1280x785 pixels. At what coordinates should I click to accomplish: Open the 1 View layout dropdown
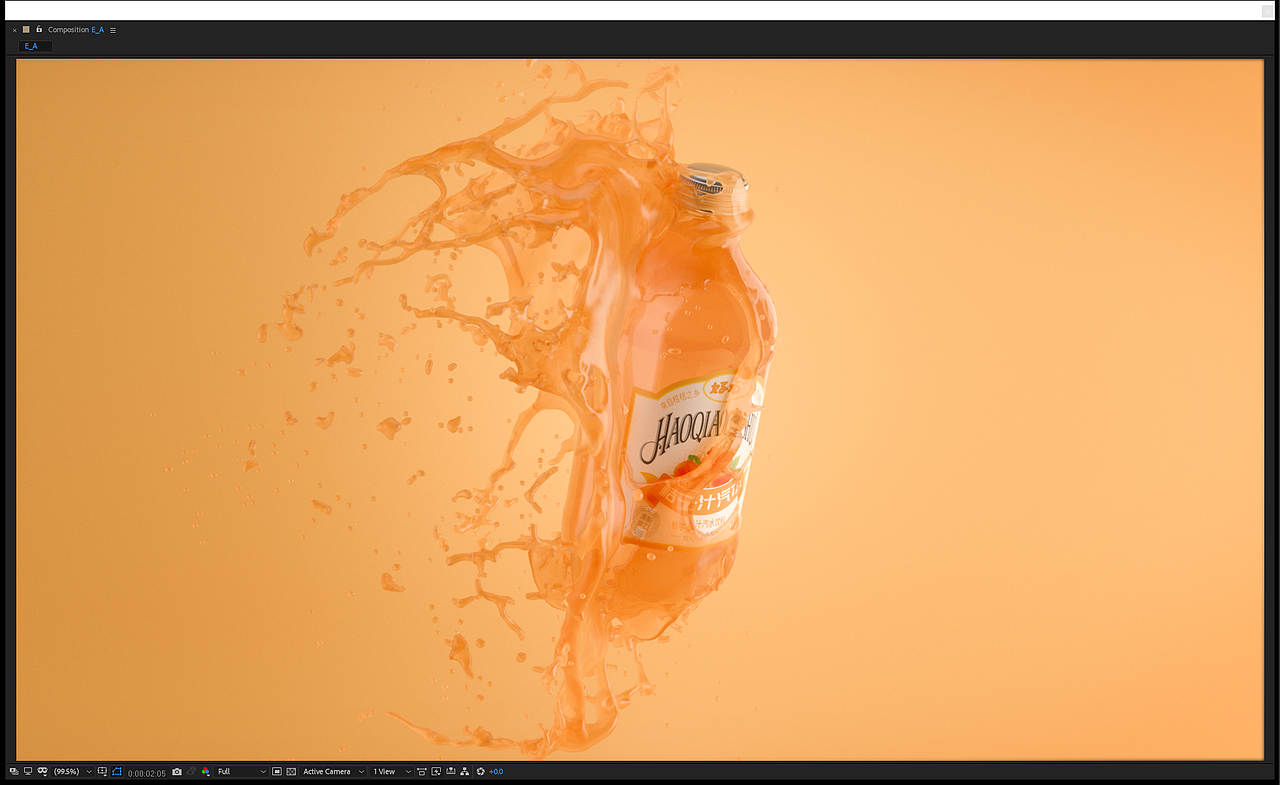pyautogui.click(x=393, y=771)
